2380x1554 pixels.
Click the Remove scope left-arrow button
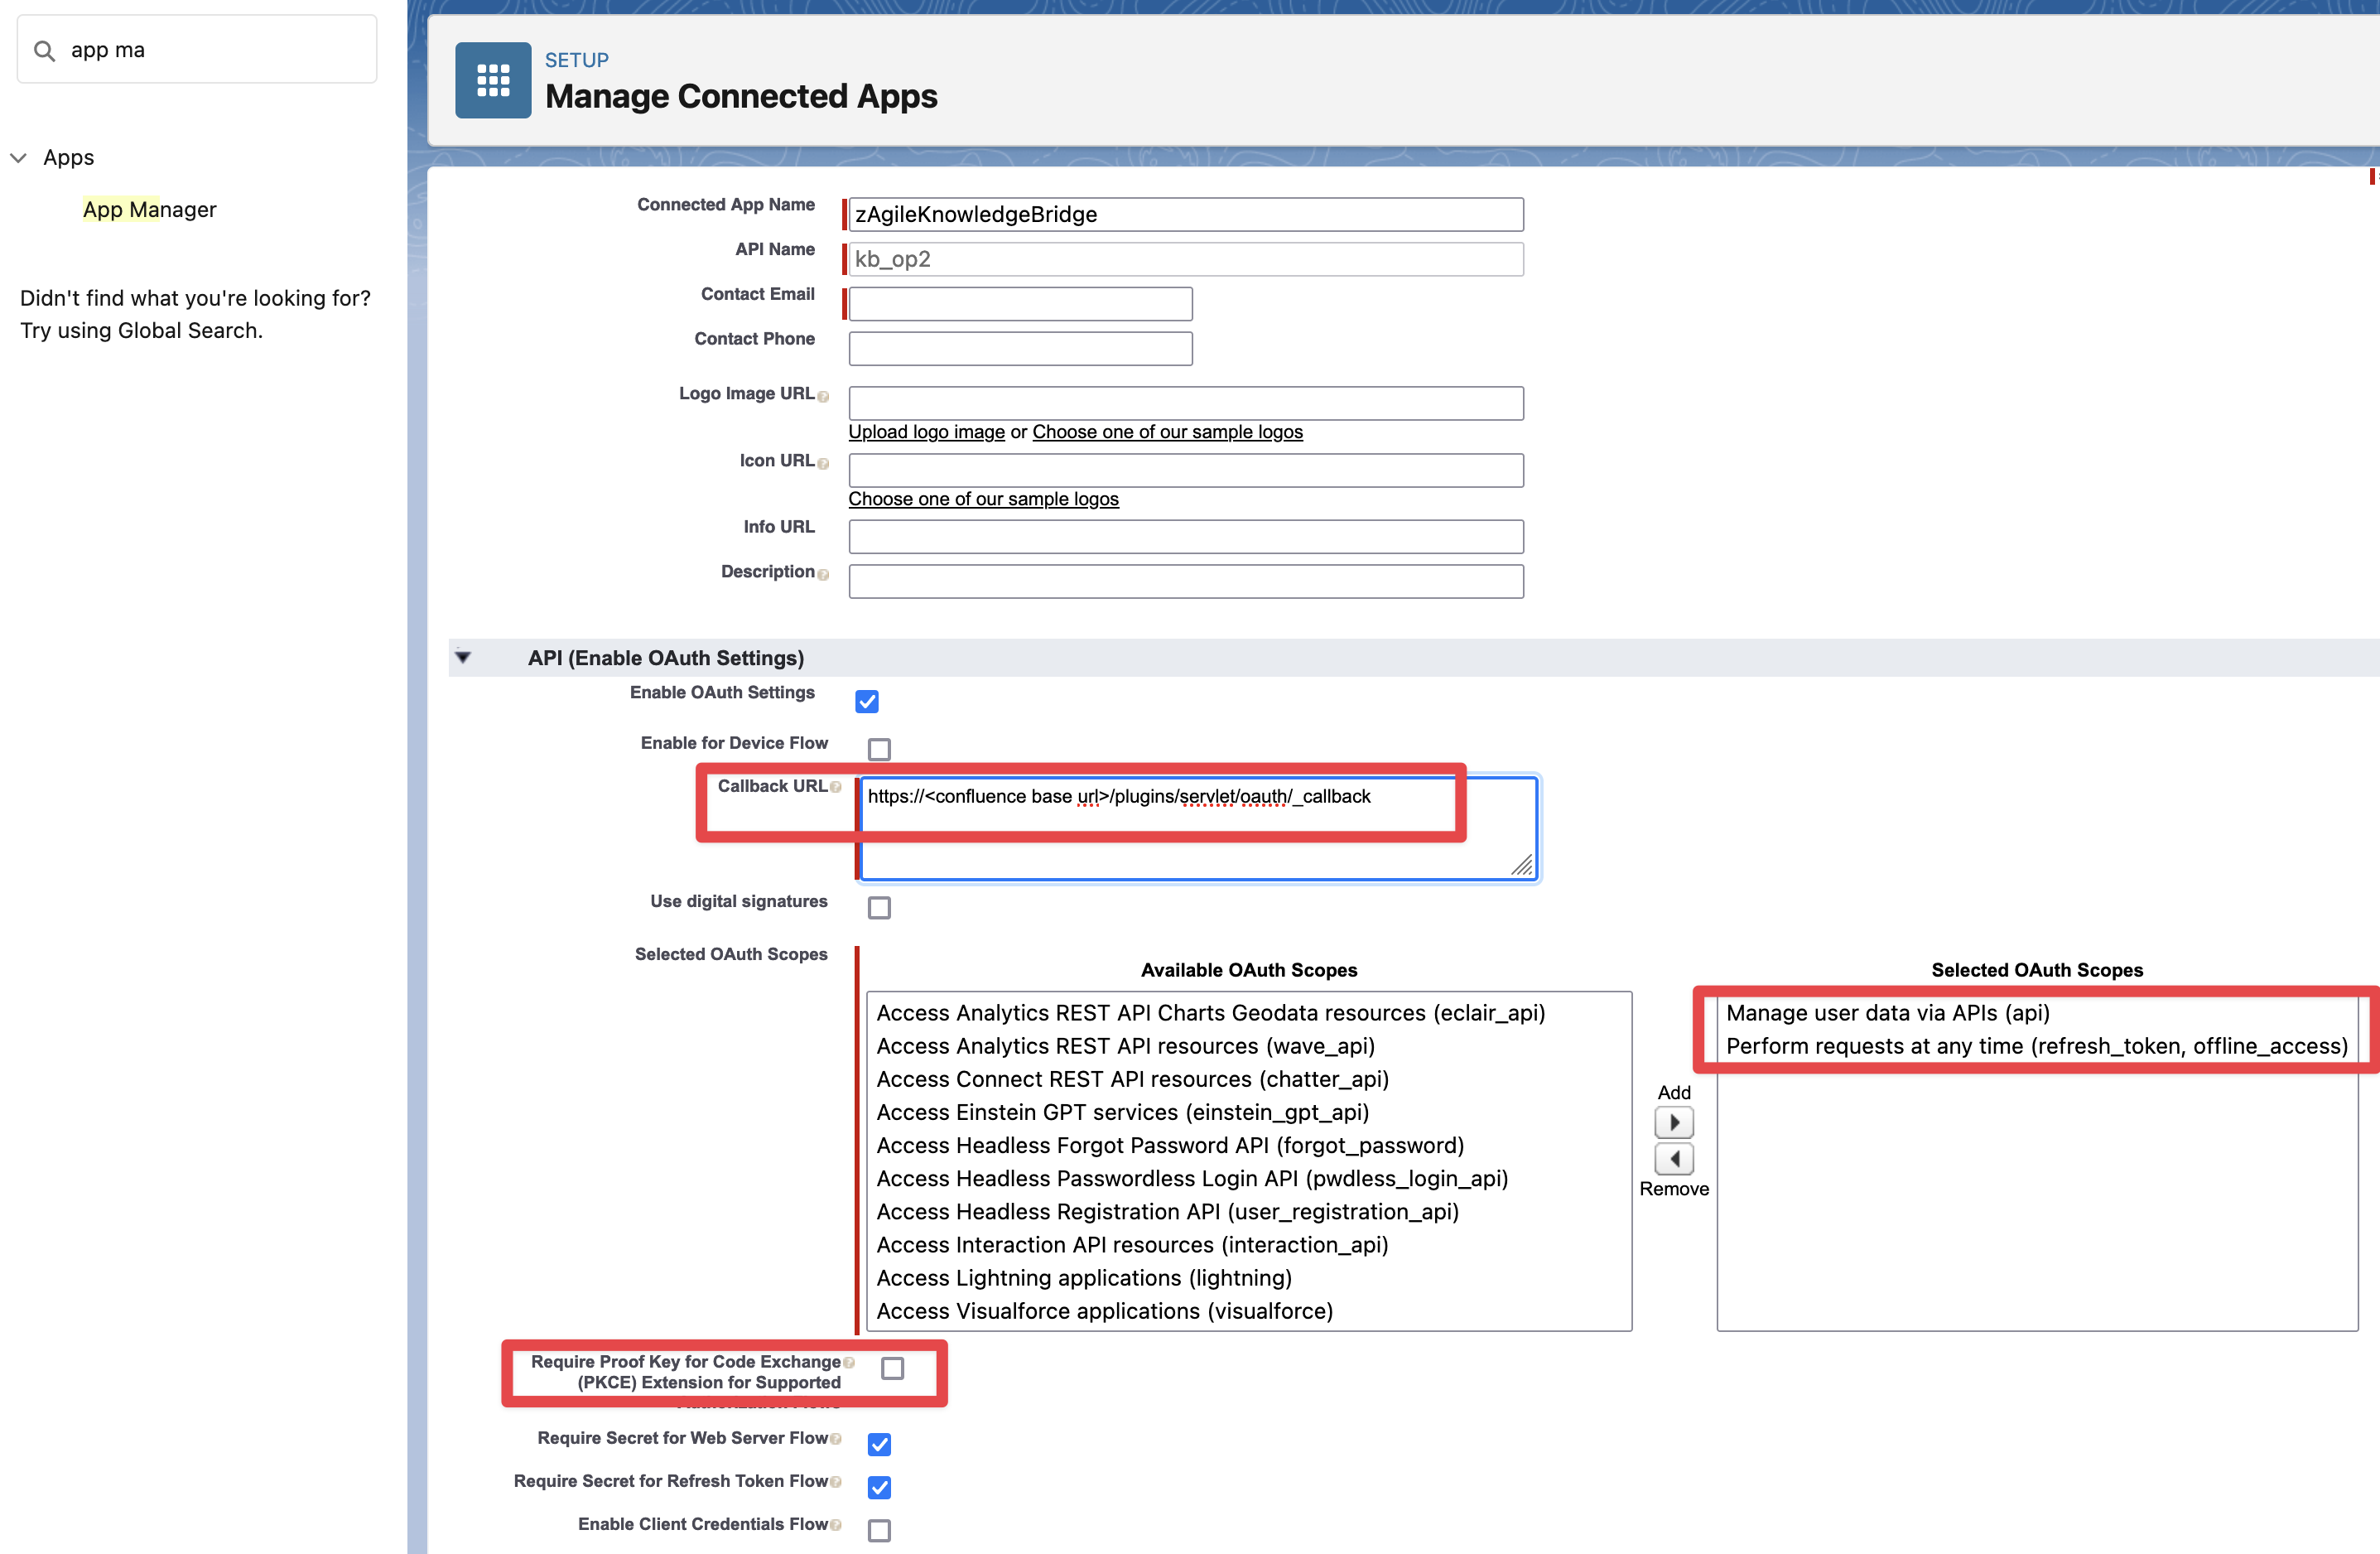tap(1673, 1159)
